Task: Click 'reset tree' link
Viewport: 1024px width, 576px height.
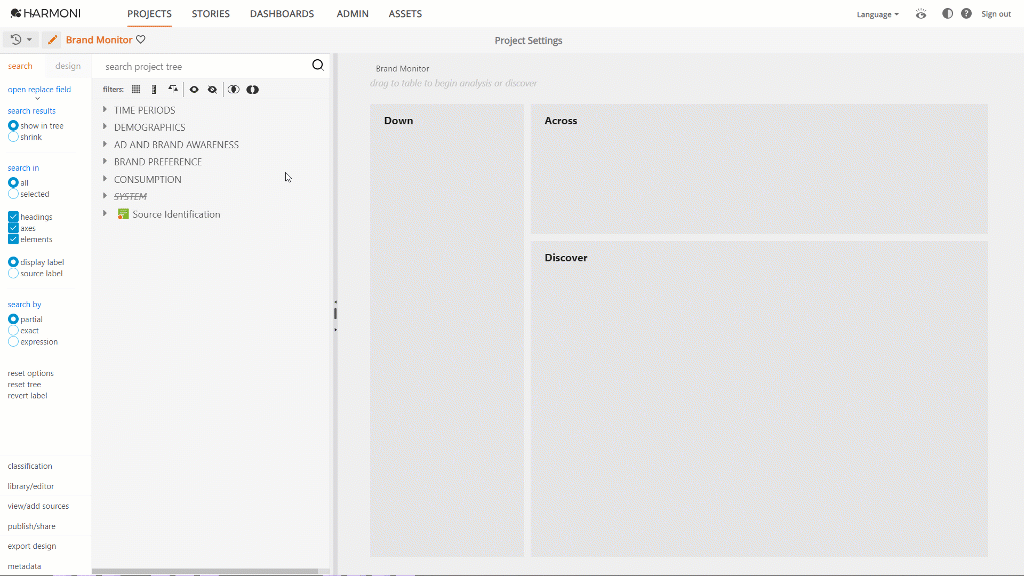Action: coord(24,385)
